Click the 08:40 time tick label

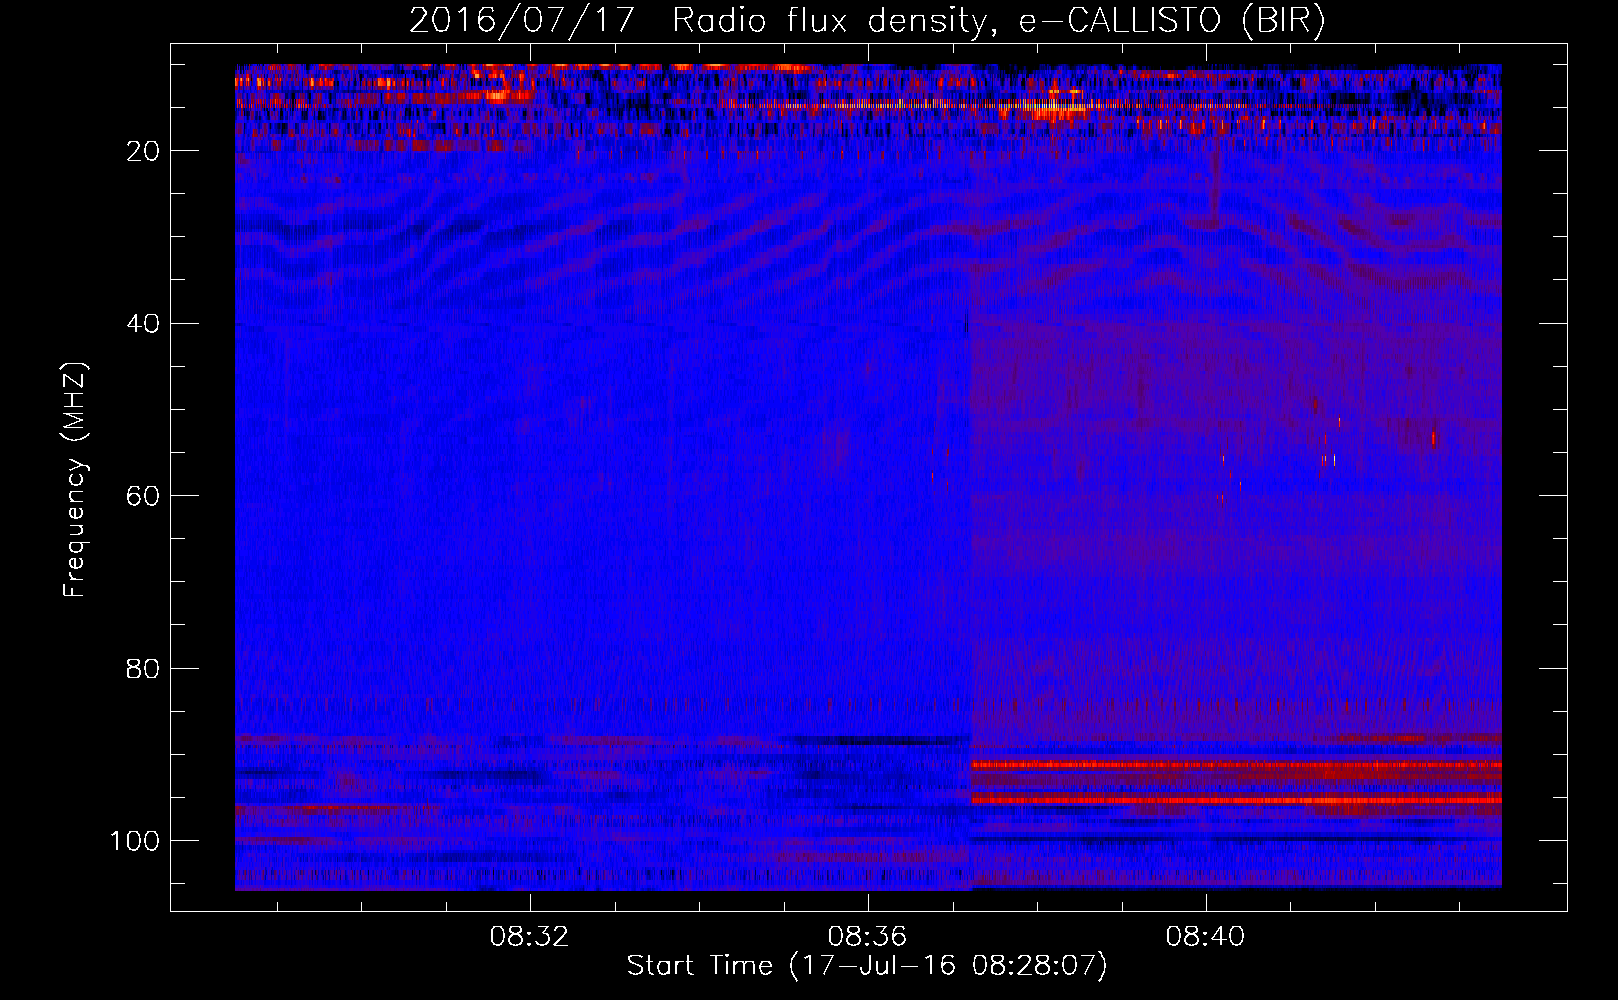(x=1205, y=936)
